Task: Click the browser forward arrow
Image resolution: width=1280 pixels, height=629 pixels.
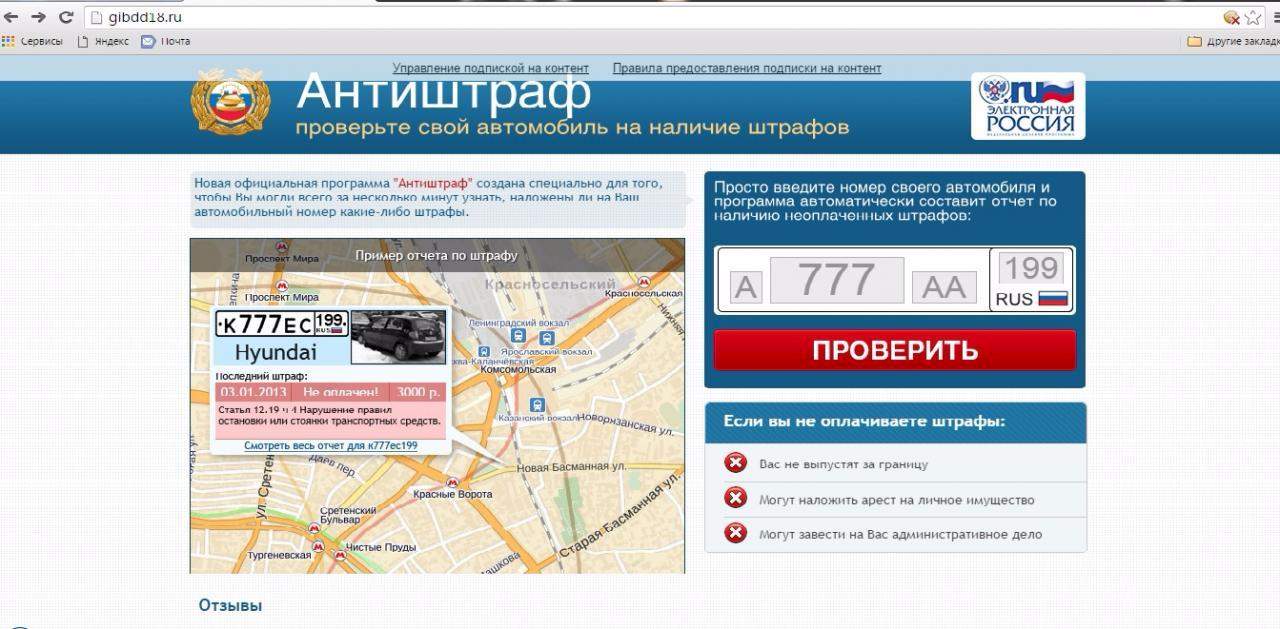Action: pyautogui.click(x=39, y=17)
